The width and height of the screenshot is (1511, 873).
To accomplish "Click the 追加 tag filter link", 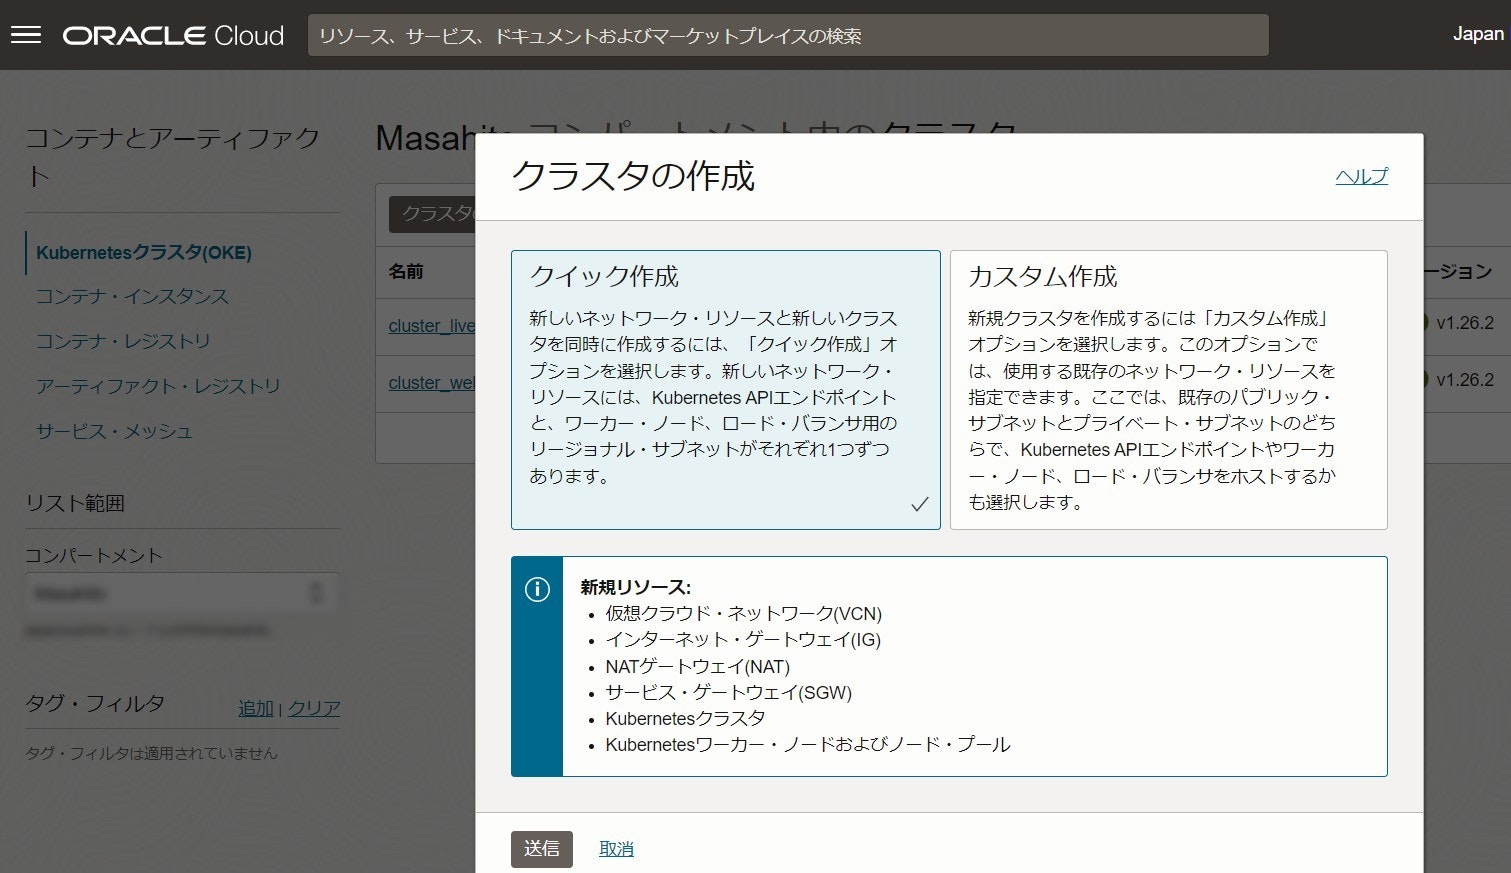I will coord(256,708).
